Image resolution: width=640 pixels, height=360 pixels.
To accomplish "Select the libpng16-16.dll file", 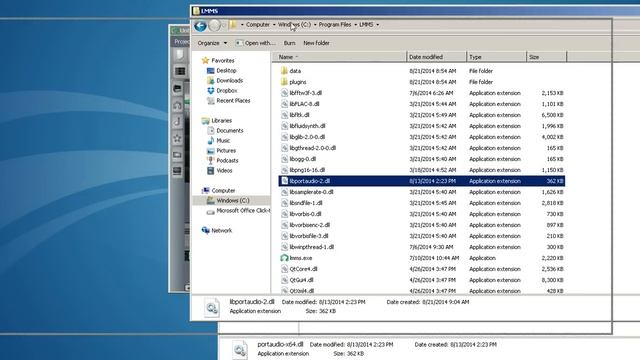I will point(307,170).
